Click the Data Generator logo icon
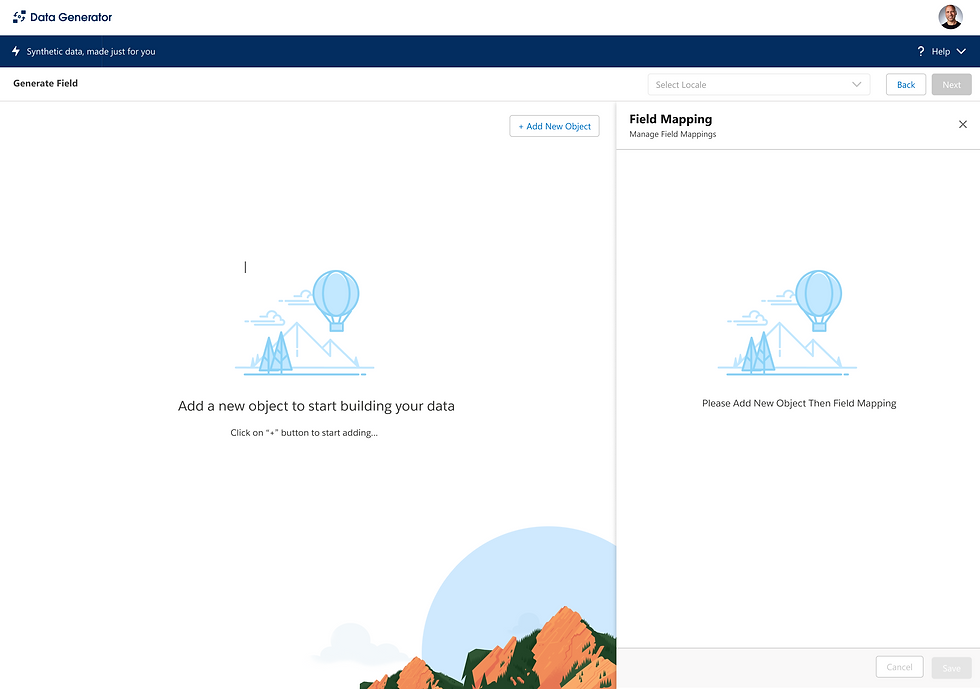Image resolution: width=980 pixels, height=689 pixels. coord(19,17)
